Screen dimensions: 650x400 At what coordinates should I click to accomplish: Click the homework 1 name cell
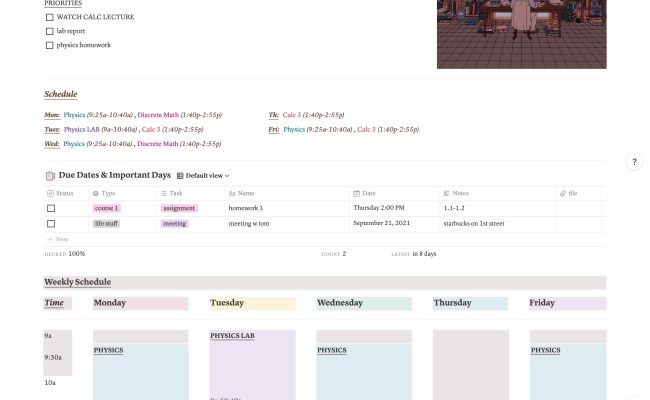287,208
